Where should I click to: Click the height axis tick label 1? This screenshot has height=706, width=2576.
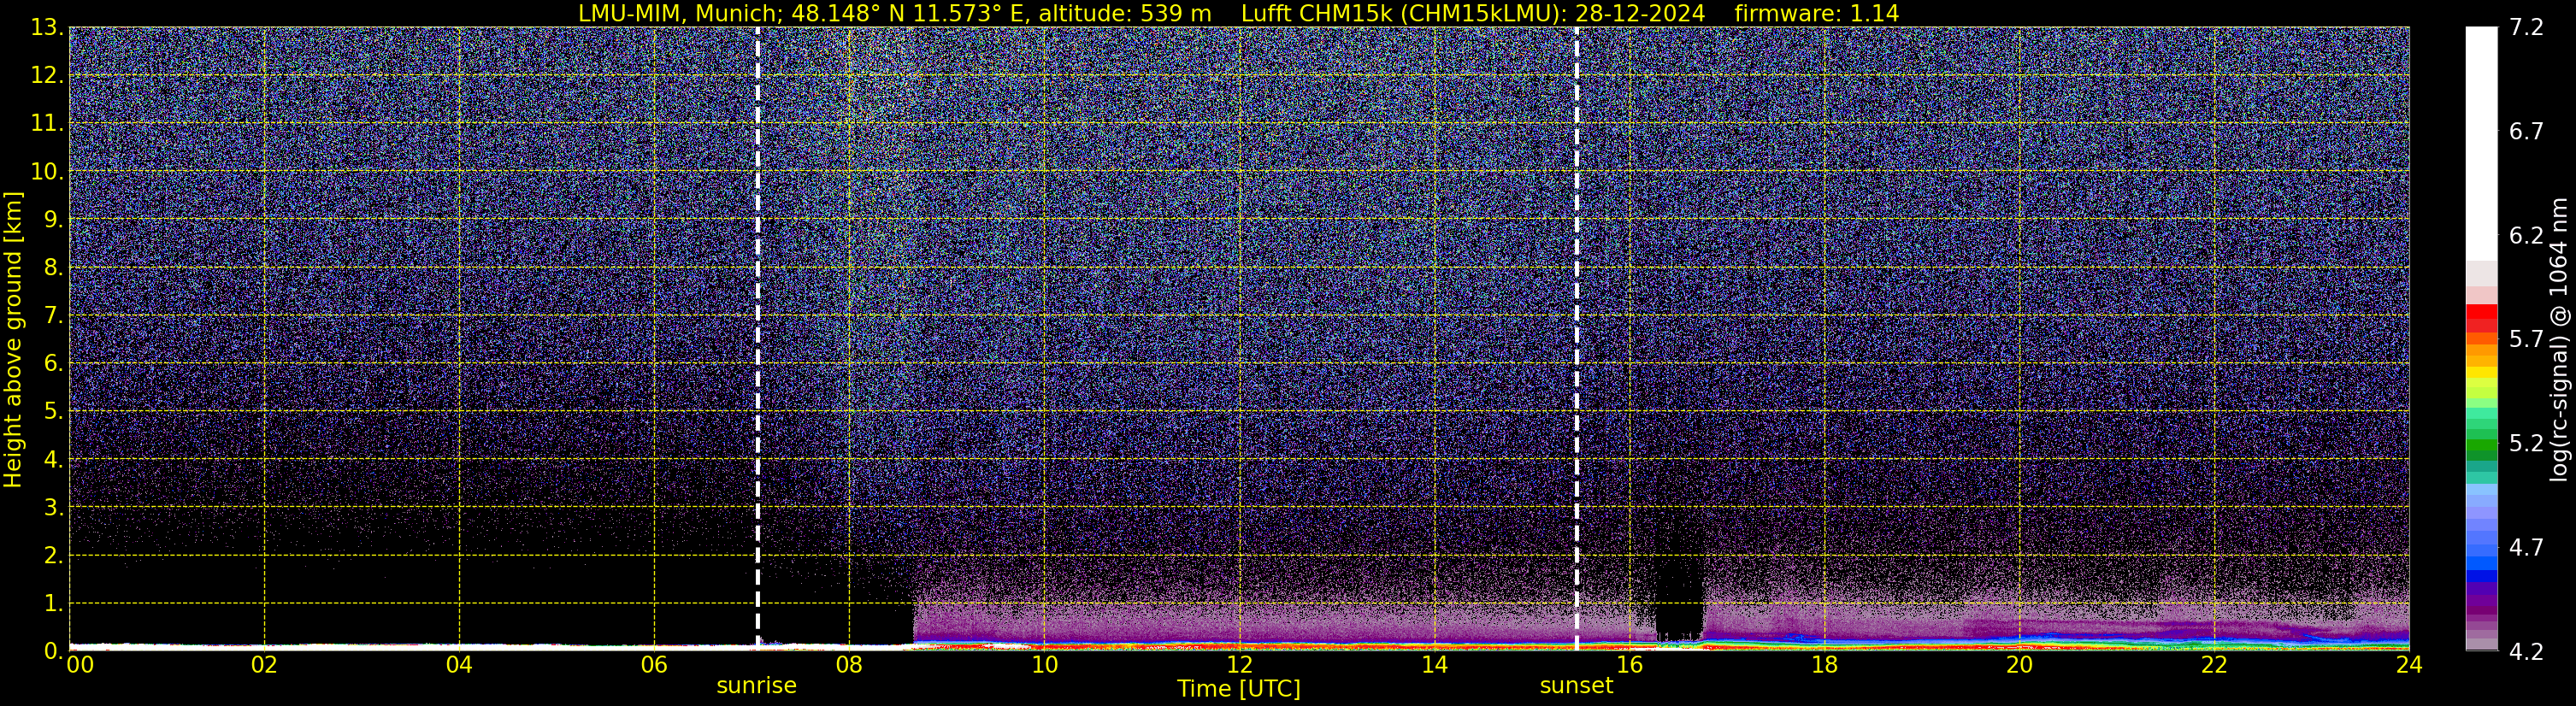click(x=54, y=604)
